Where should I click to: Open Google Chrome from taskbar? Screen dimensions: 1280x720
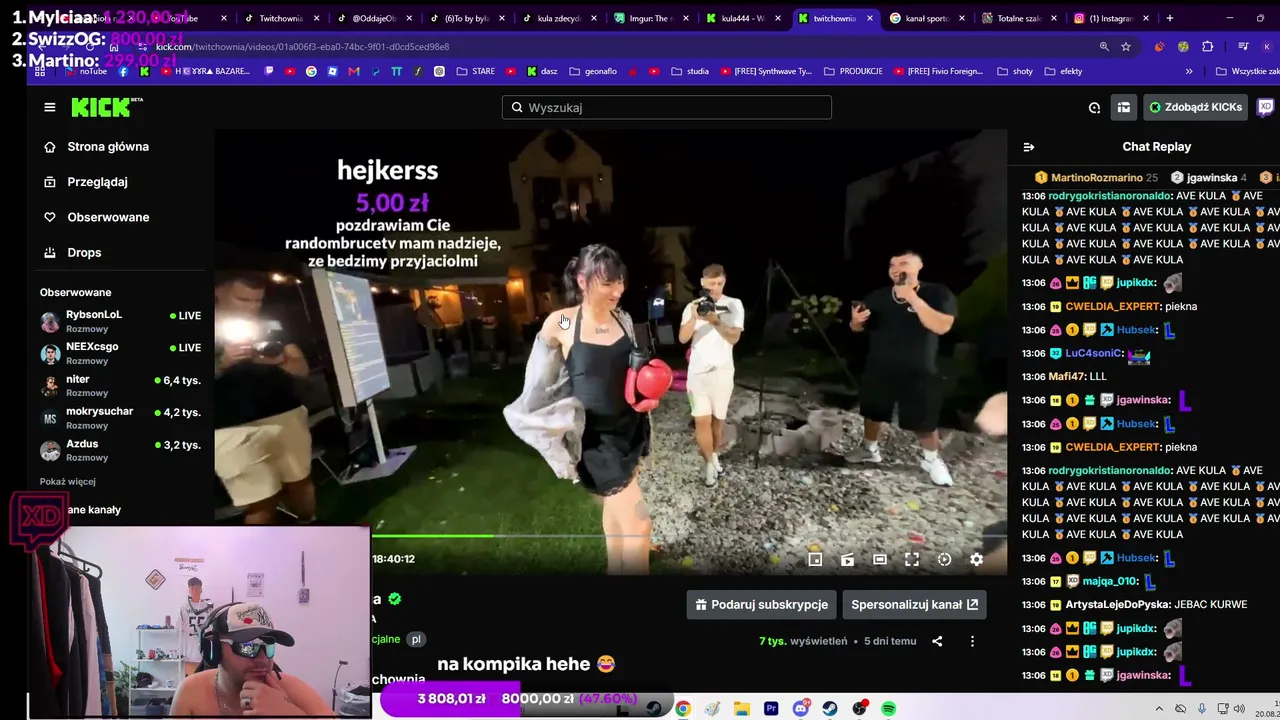pos(683,709)
